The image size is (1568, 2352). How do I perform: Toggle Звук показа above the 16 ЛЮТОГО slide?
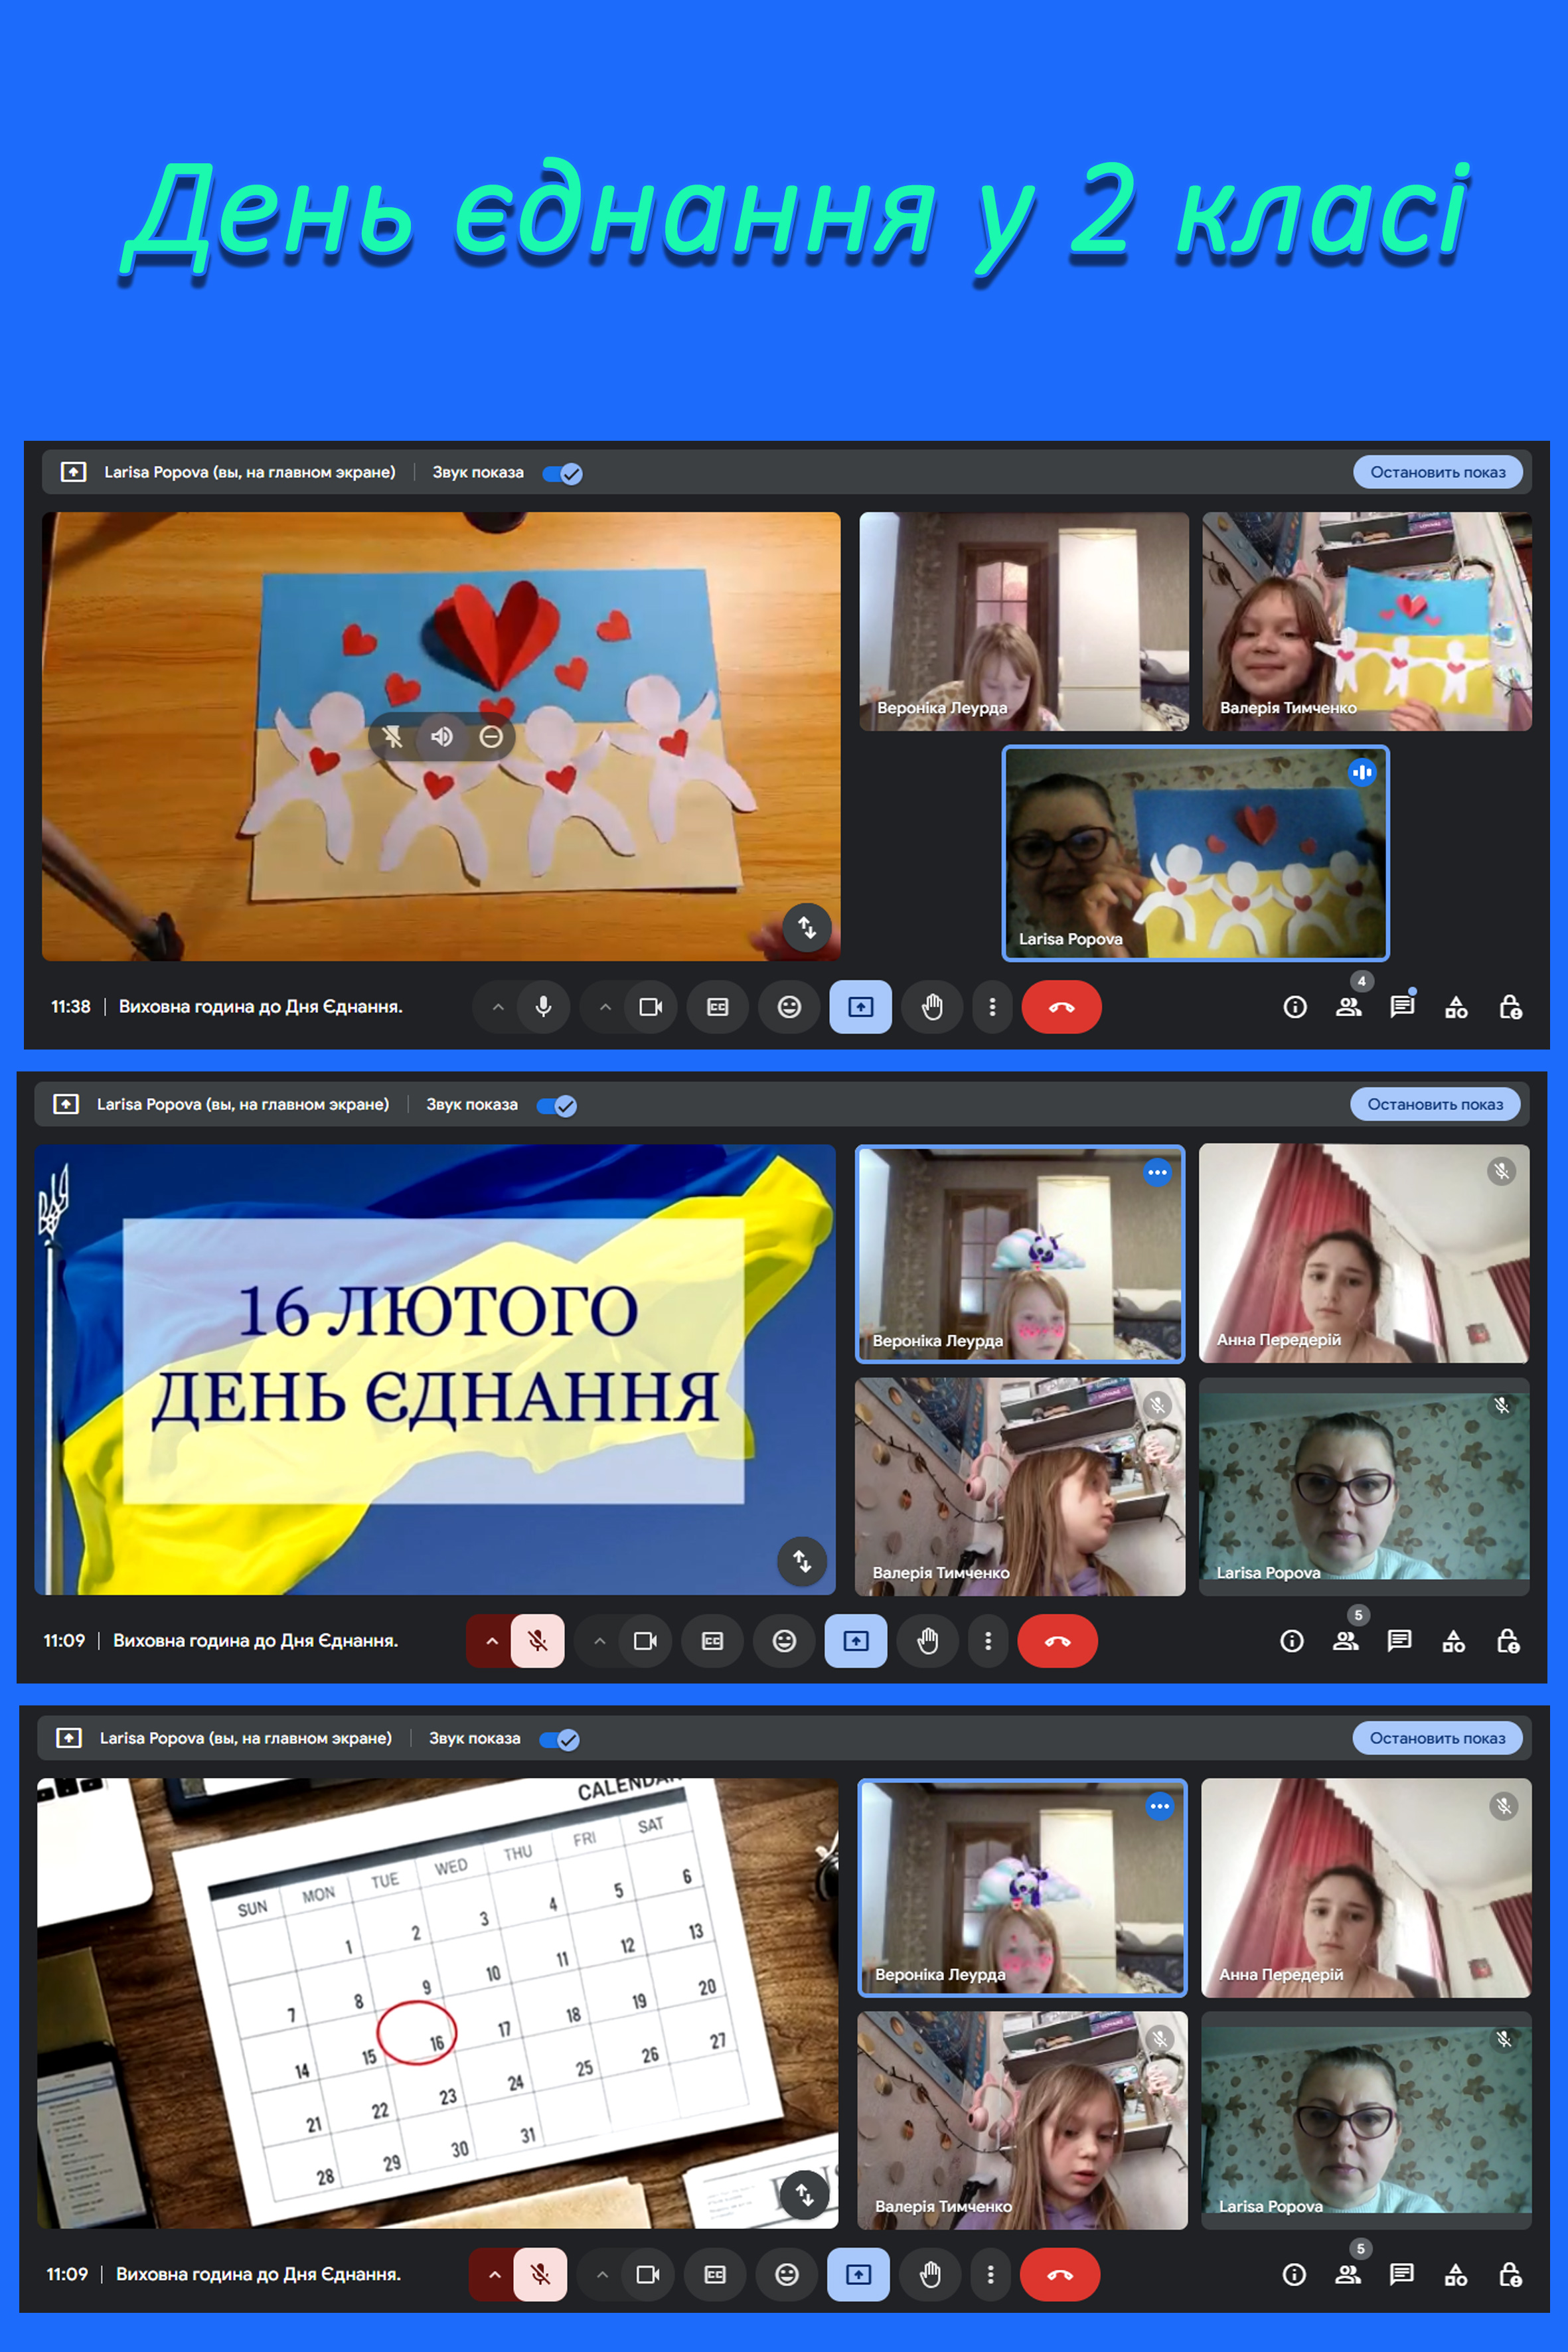click(557, 1105)
